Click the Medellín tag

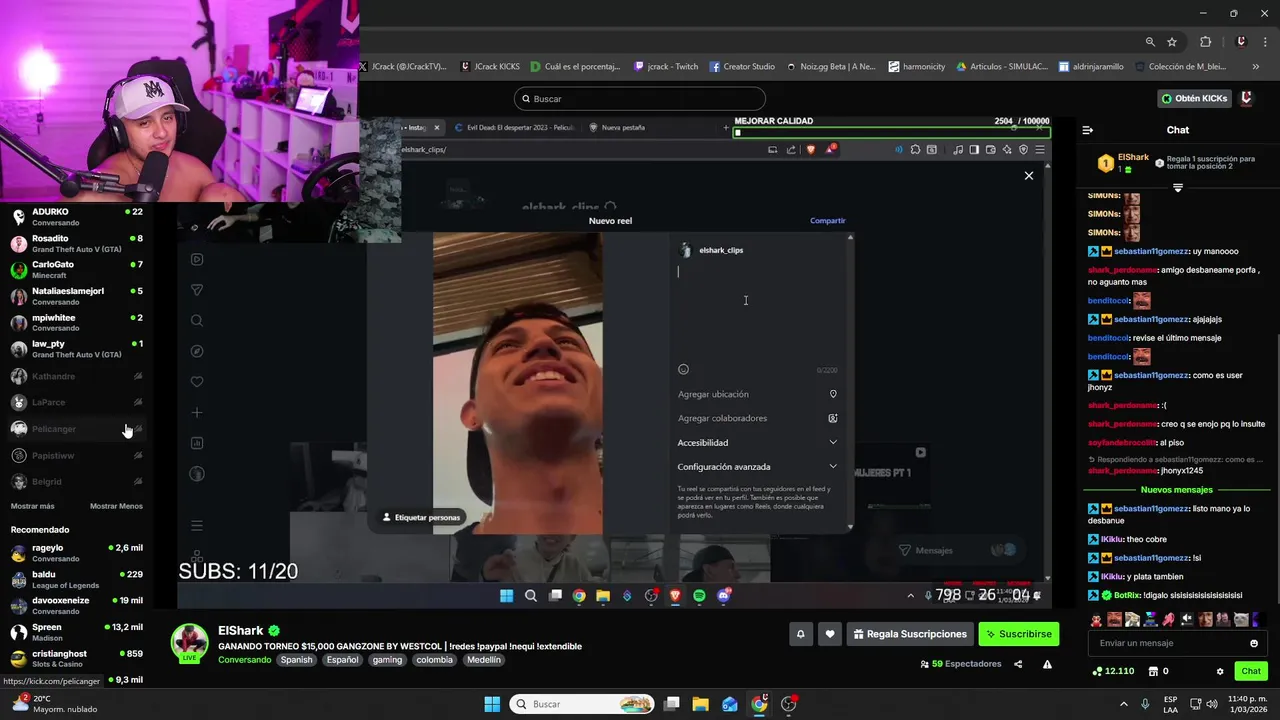(x=484, y=660)
